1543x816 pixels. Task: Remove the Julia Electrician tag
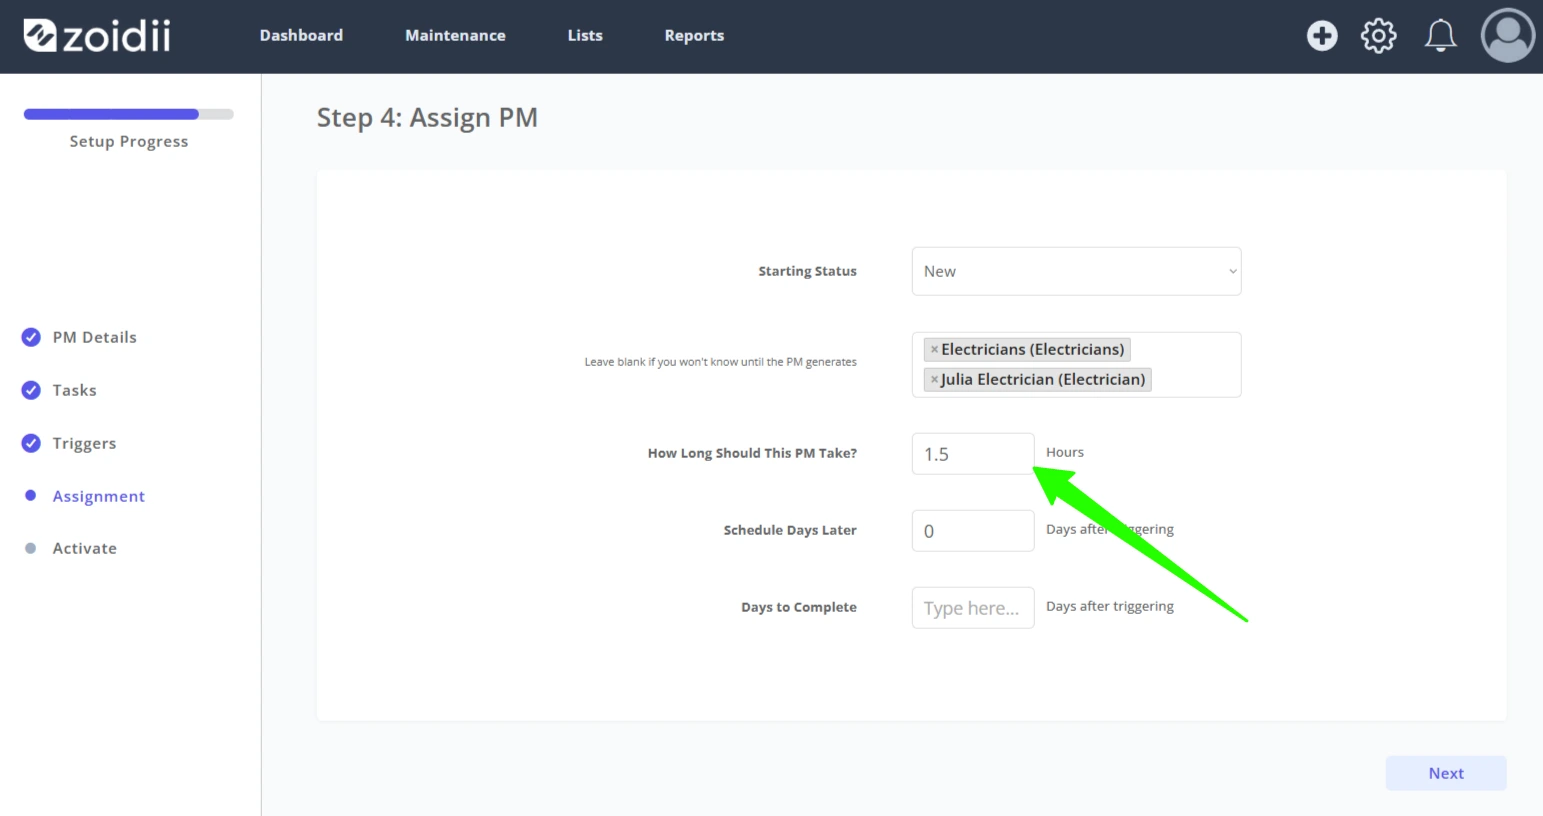coord(934,380)
